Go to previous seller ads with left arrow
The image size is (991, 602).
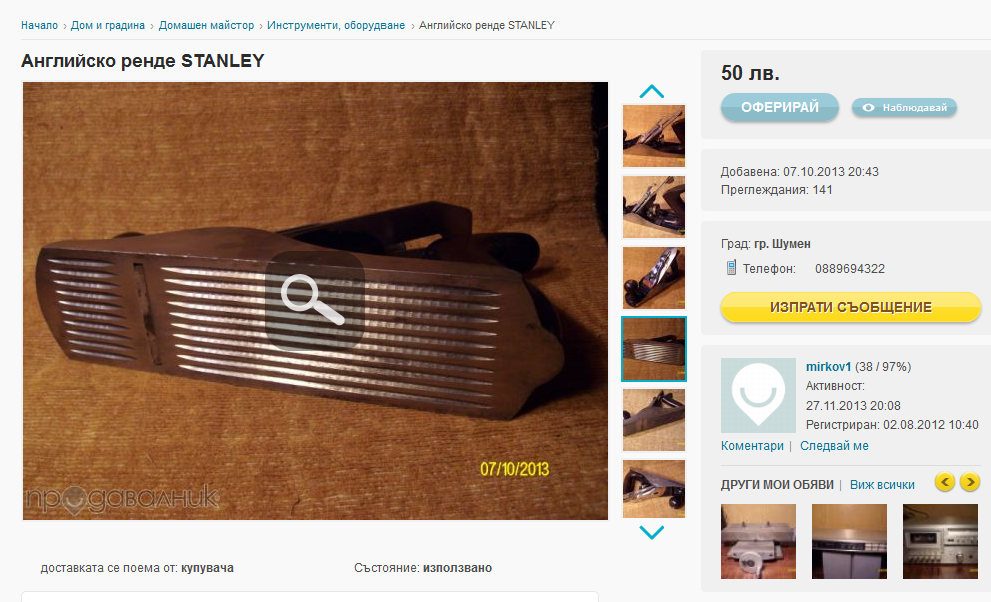point(945,483)
